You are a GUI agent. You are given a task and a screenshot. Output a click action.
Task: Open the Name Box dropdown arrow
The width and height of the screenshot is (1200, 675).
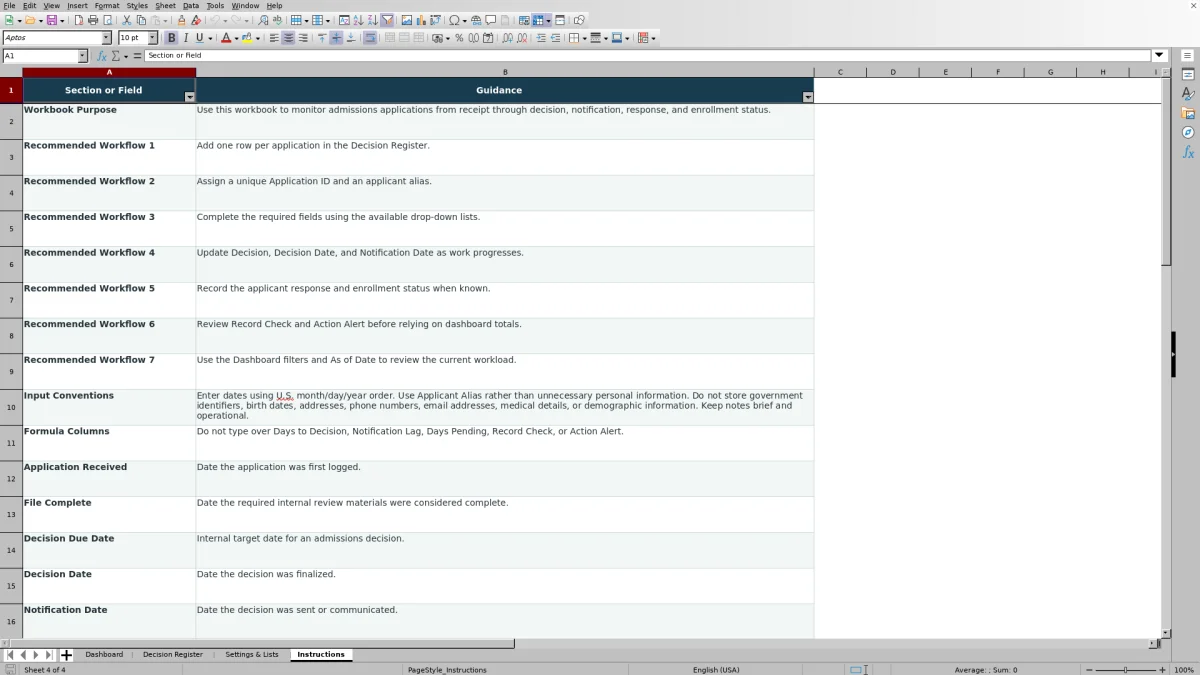click(x=82, y=56)
